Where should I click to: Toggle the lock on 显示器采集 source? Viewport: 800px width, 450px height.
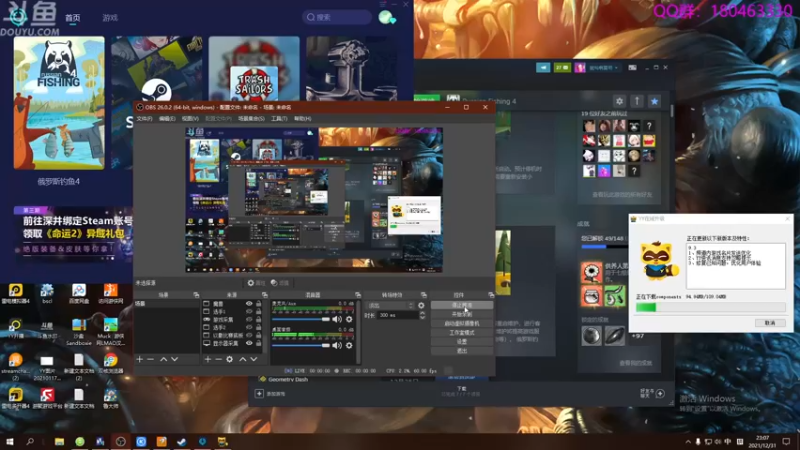click(x=259, y=343)
